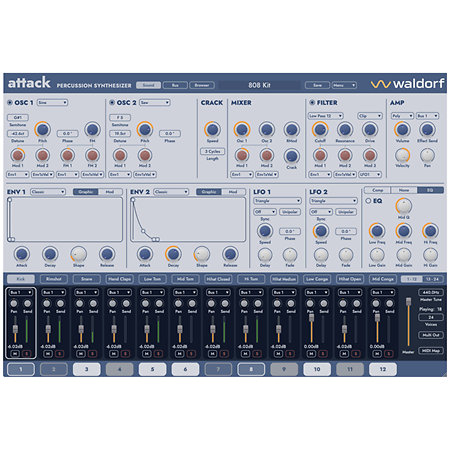Image resolution: width=450 pixels, height=450 pixels.
Task: Switch to the Bus tab
Action: click(x=175, y=85)
